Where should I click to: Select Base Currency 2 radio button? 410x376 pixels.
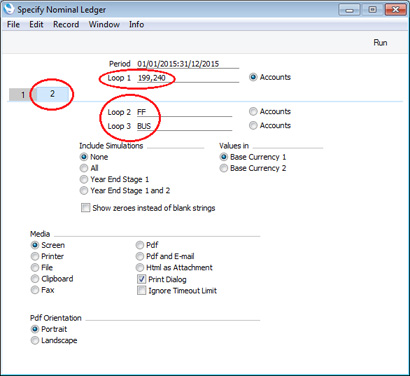[224, 168]
